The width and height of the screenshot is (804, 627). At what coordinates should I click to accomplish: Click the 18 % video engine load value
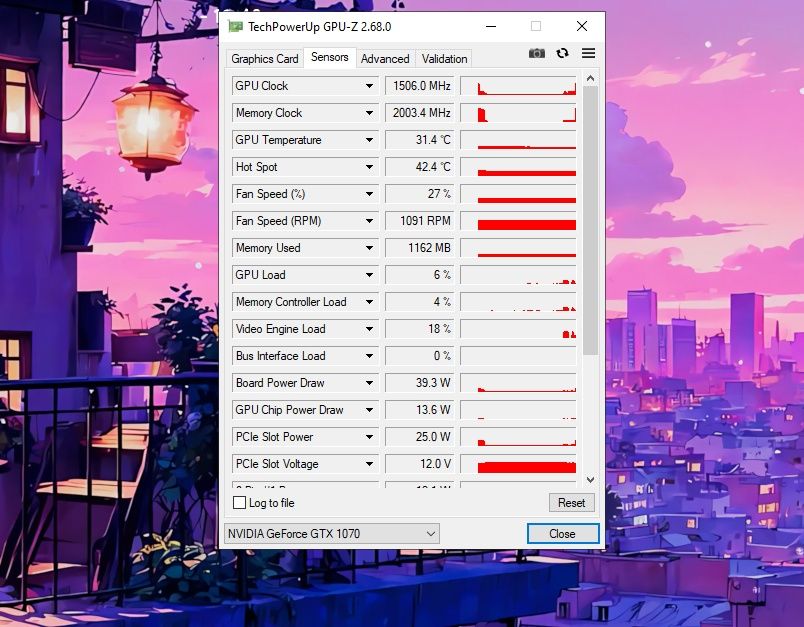(x=419, y=329)
